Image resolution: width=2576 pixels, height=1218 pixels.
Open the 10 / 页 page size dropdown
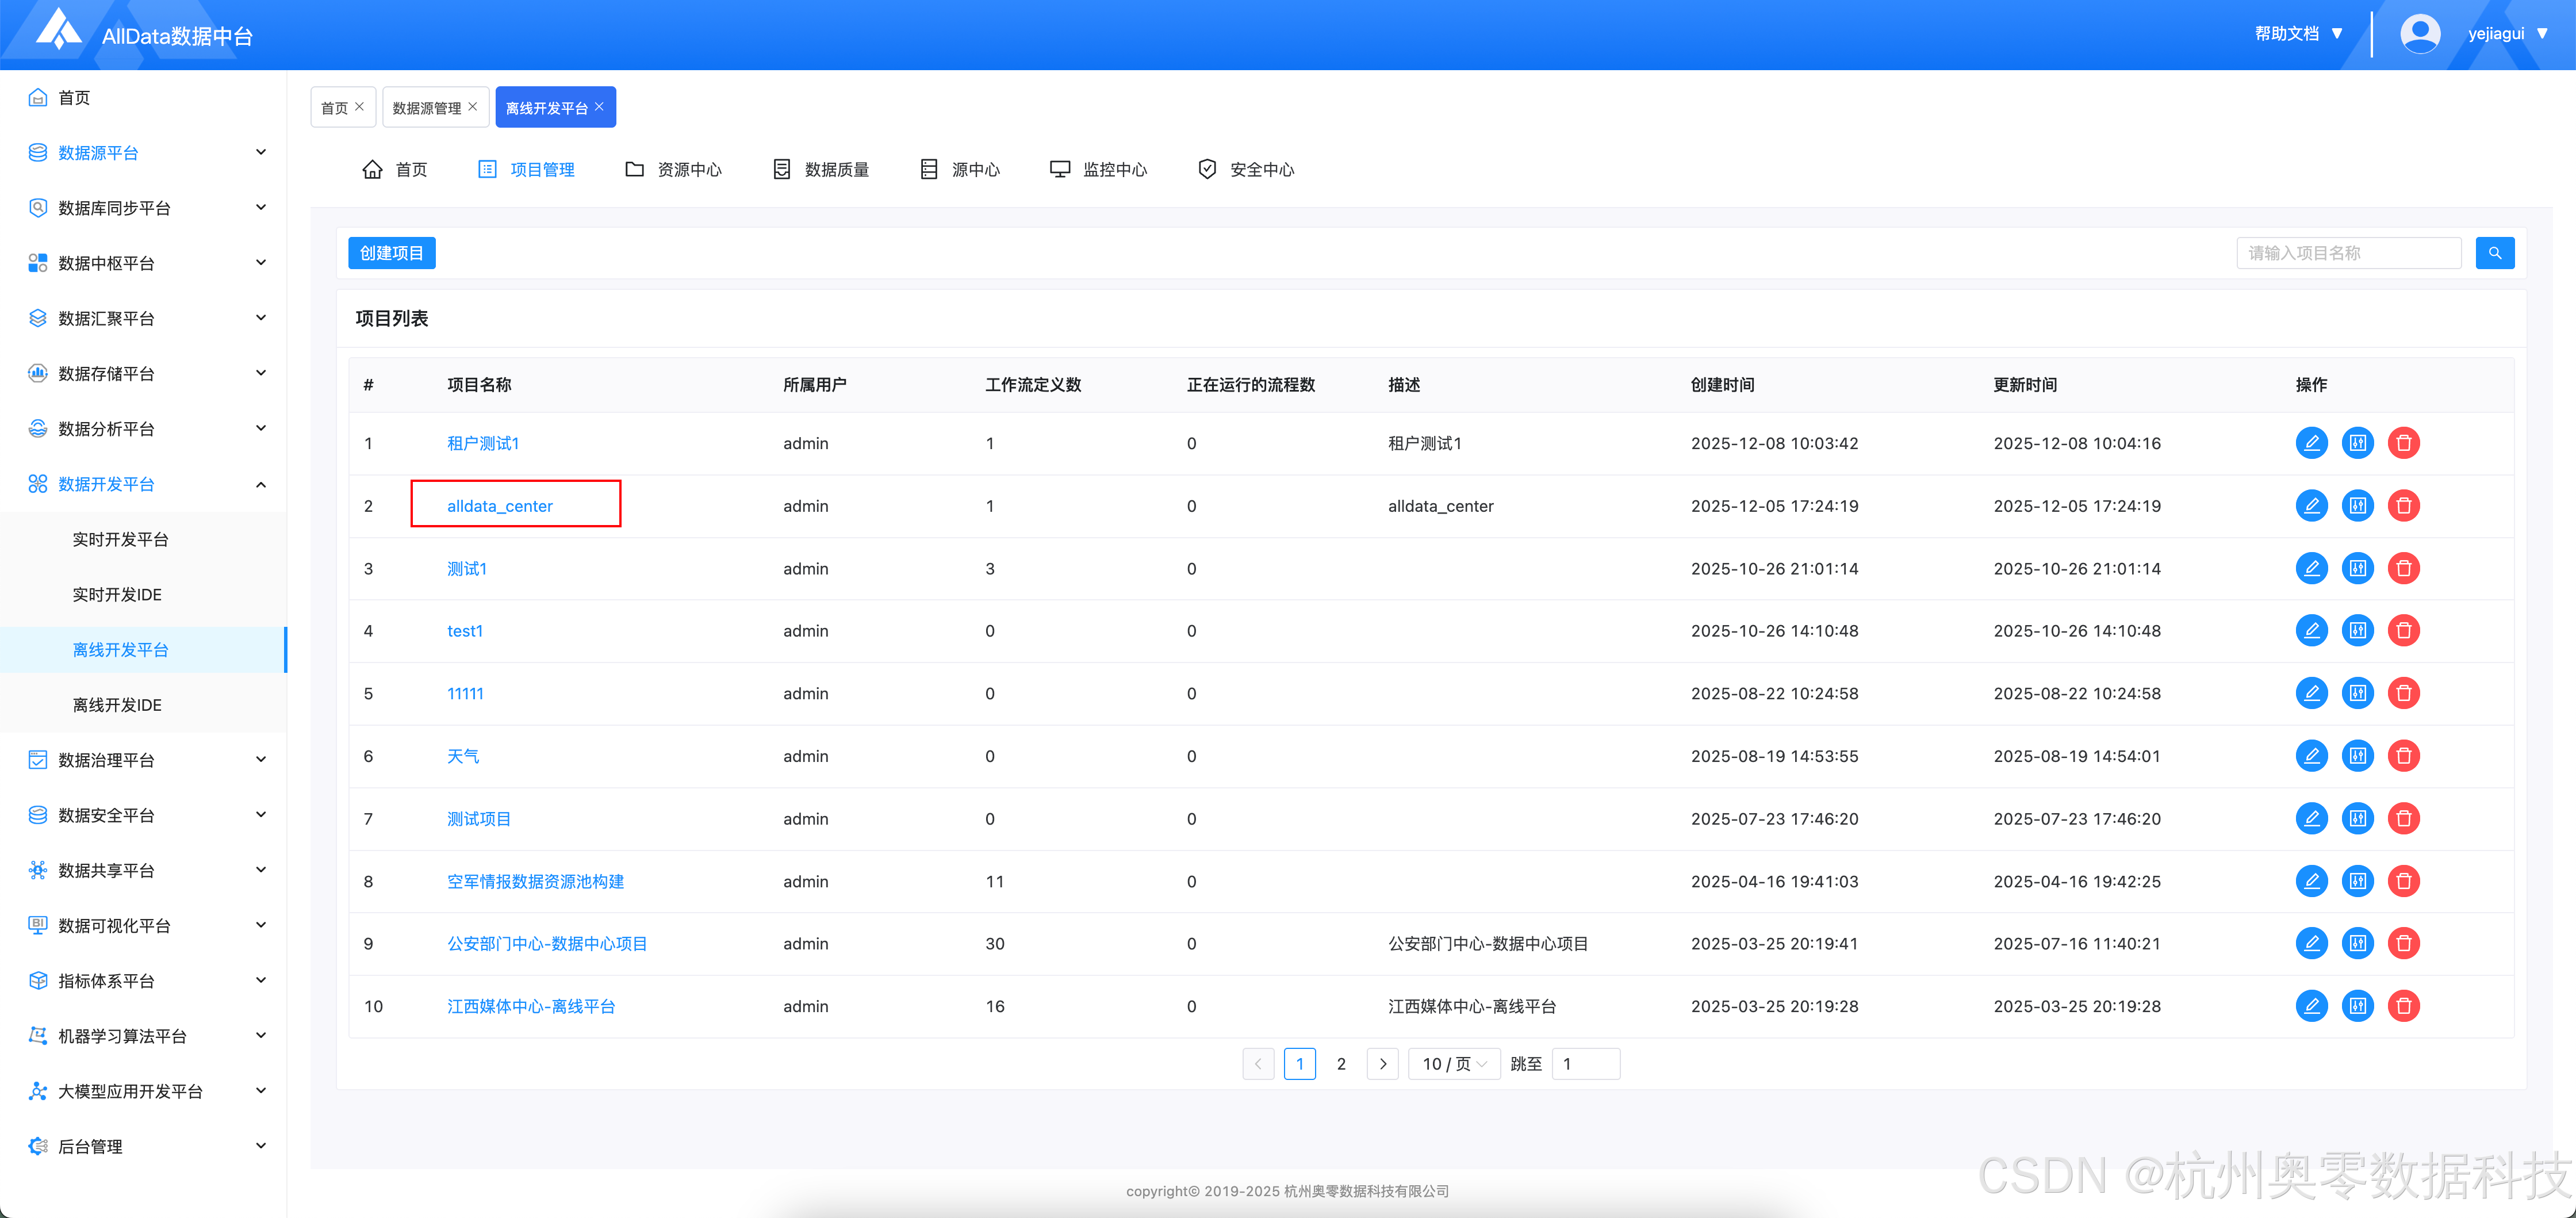[x=1454, y=1064]
